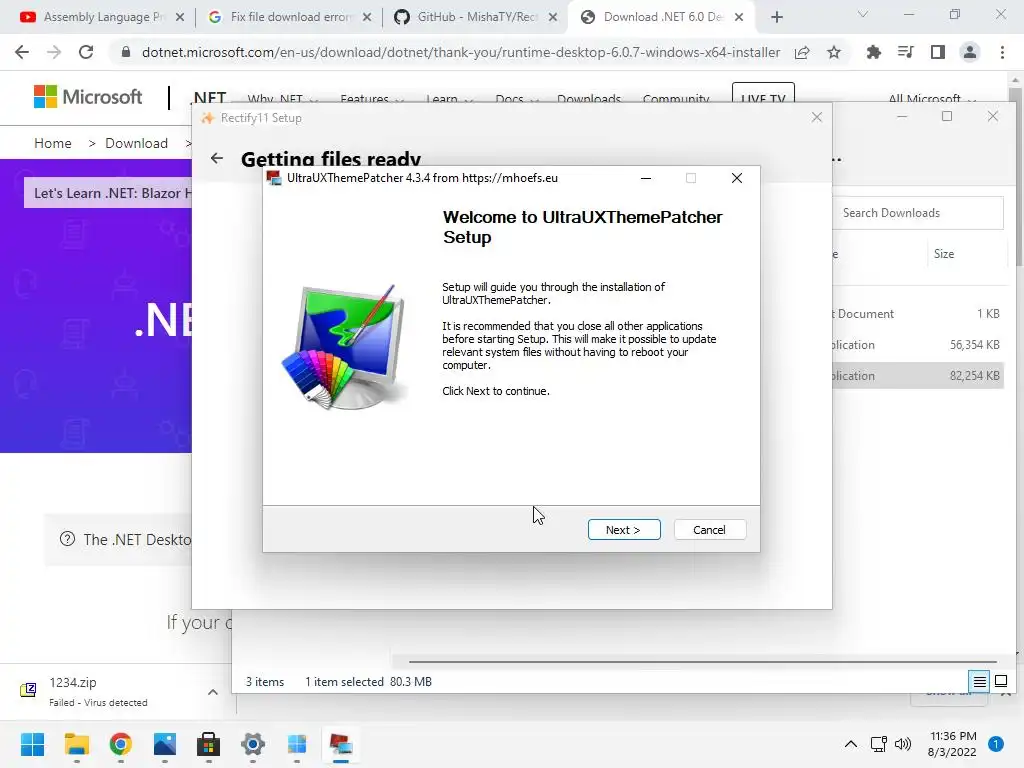Select the 56,354 KB application file row
This screenshot has height=768, width=1024.
tap(918, 345)
